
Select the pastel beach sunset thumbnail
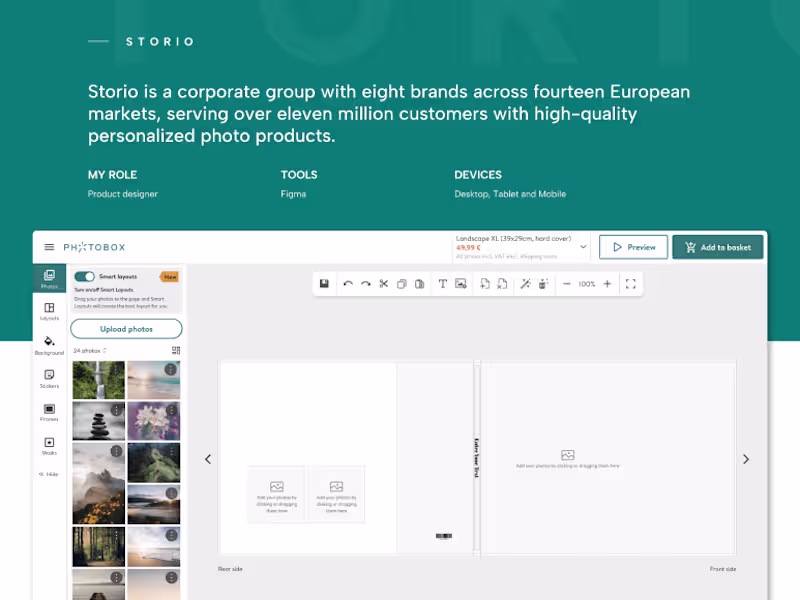[154, 380]
